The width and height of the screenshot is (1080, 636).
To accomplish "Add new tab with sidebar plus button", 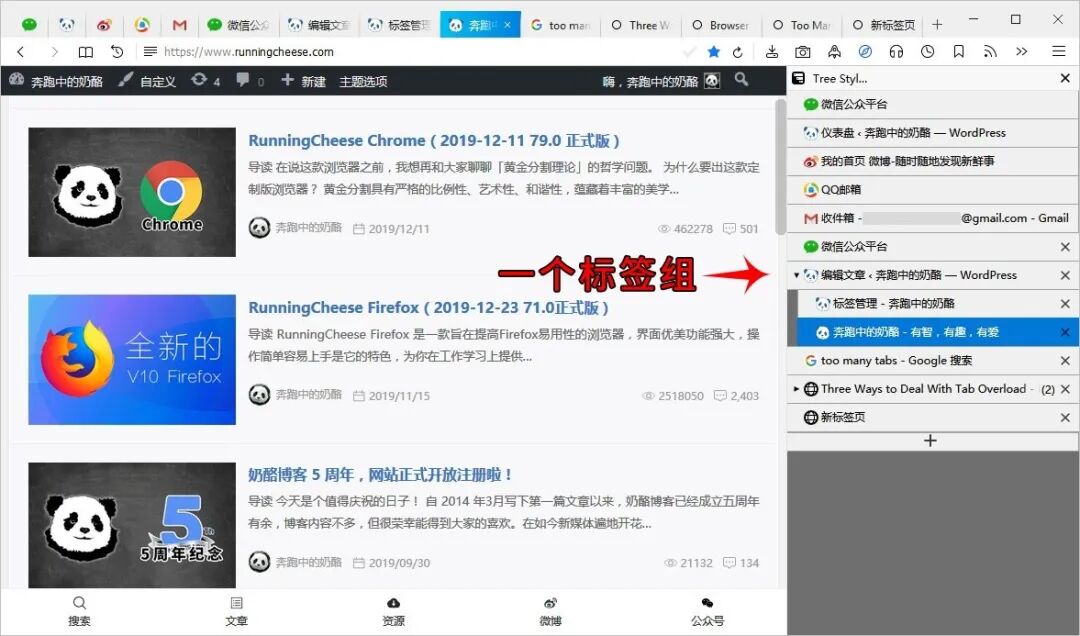I will coord(931,440).
